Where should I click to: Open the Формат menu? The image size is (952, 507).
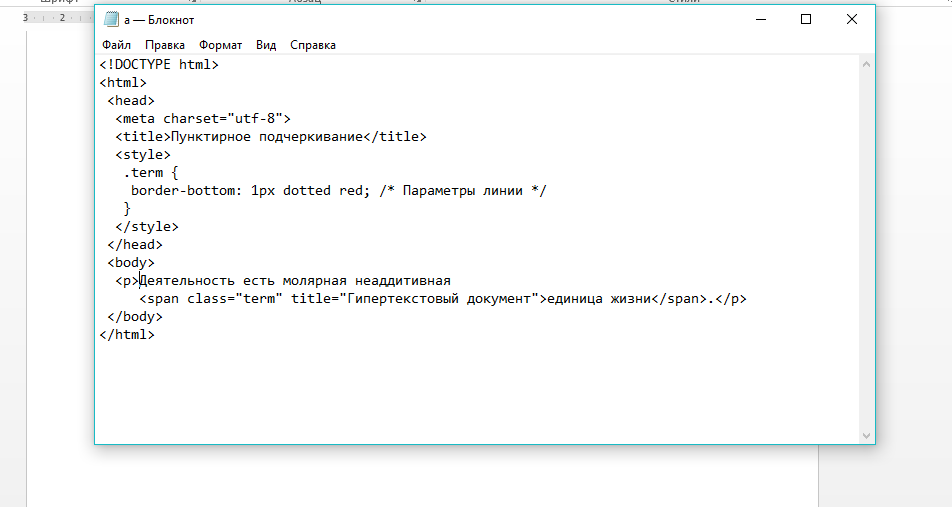coord(220,45)
